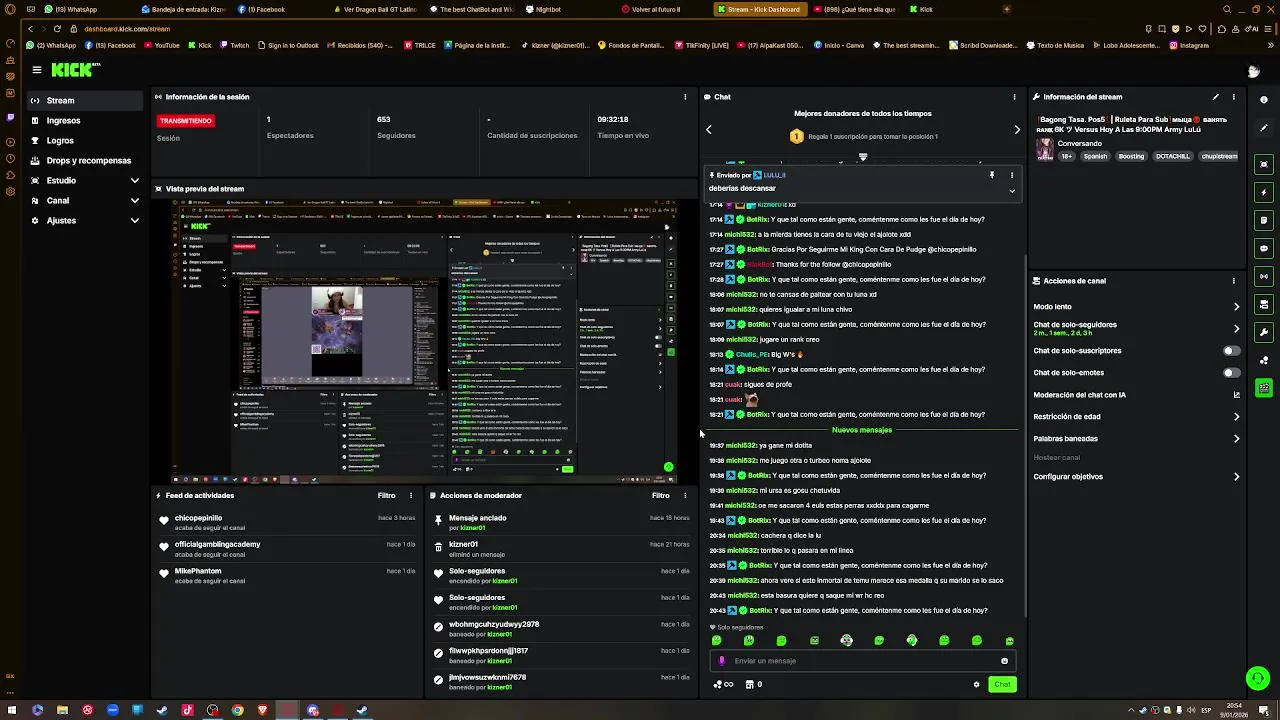Reload page with browser refresh button
1280x720 pixels.
tap(57, 29)
